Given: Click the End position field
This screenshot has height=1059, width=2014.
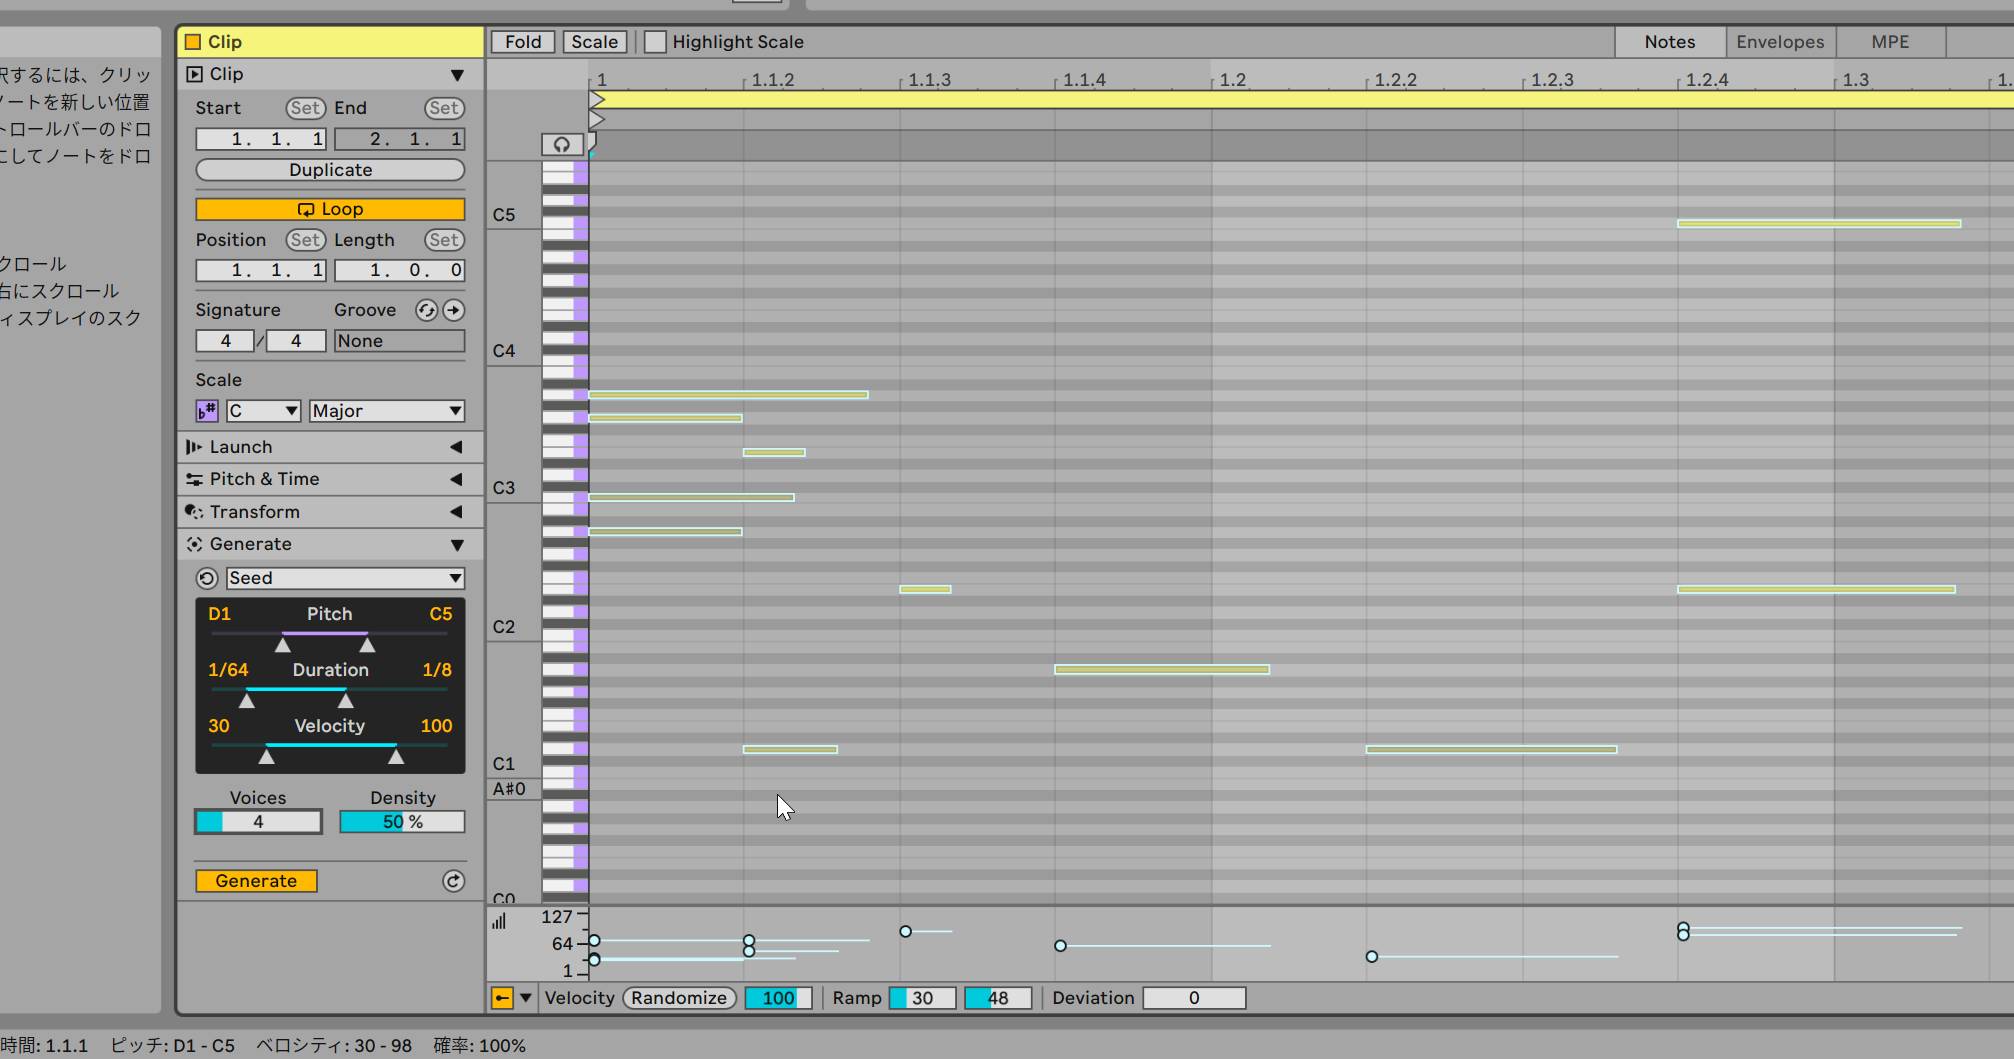Looking at the screenshot, I should (399, 139).
